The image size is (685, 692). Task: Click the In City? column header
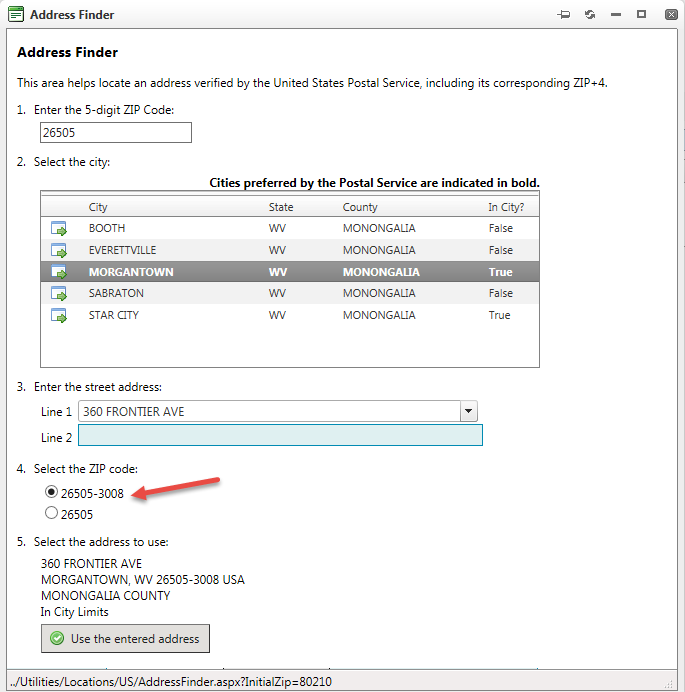tap(506, 207)
